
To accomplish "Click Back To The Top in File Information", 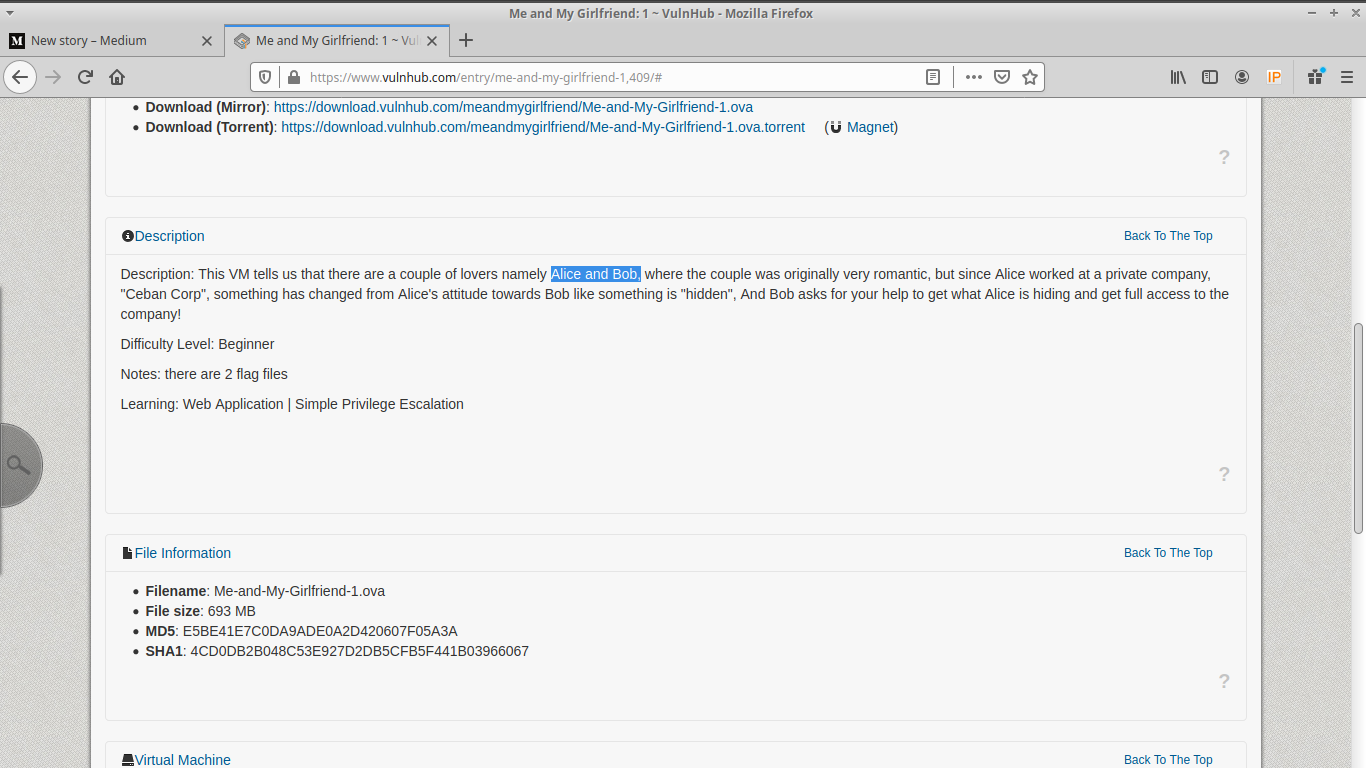I will (1168, 553).
